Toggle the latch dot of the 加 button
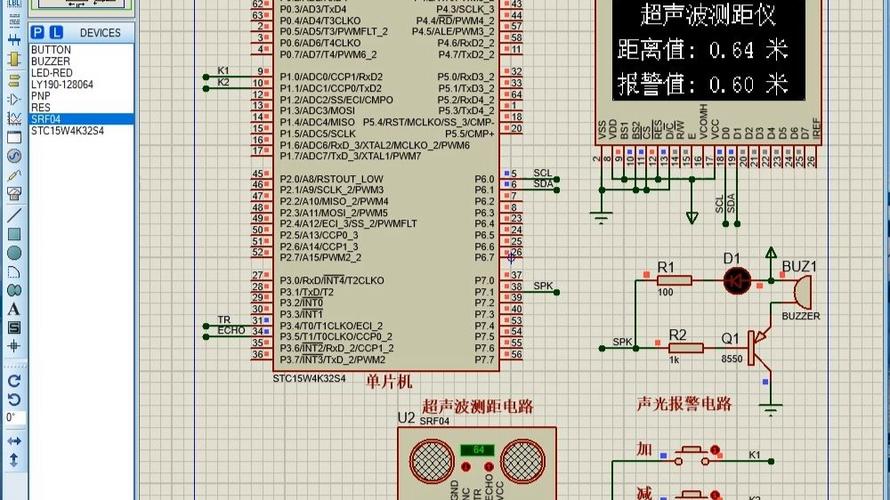 click(x=715, y=449)
